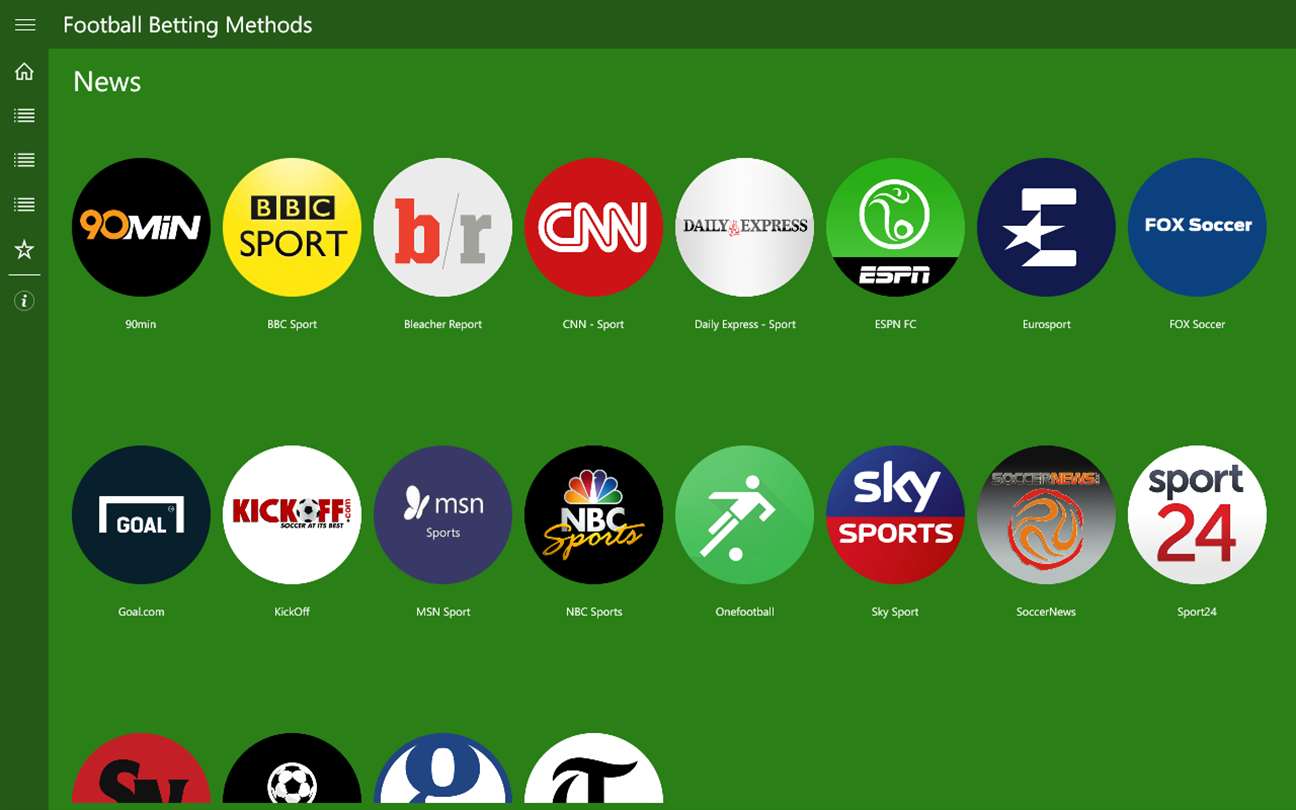Click the 'NBC Sports' label text
The height and width of the screenshot is (810, 1296).
[x=594, y=612]
